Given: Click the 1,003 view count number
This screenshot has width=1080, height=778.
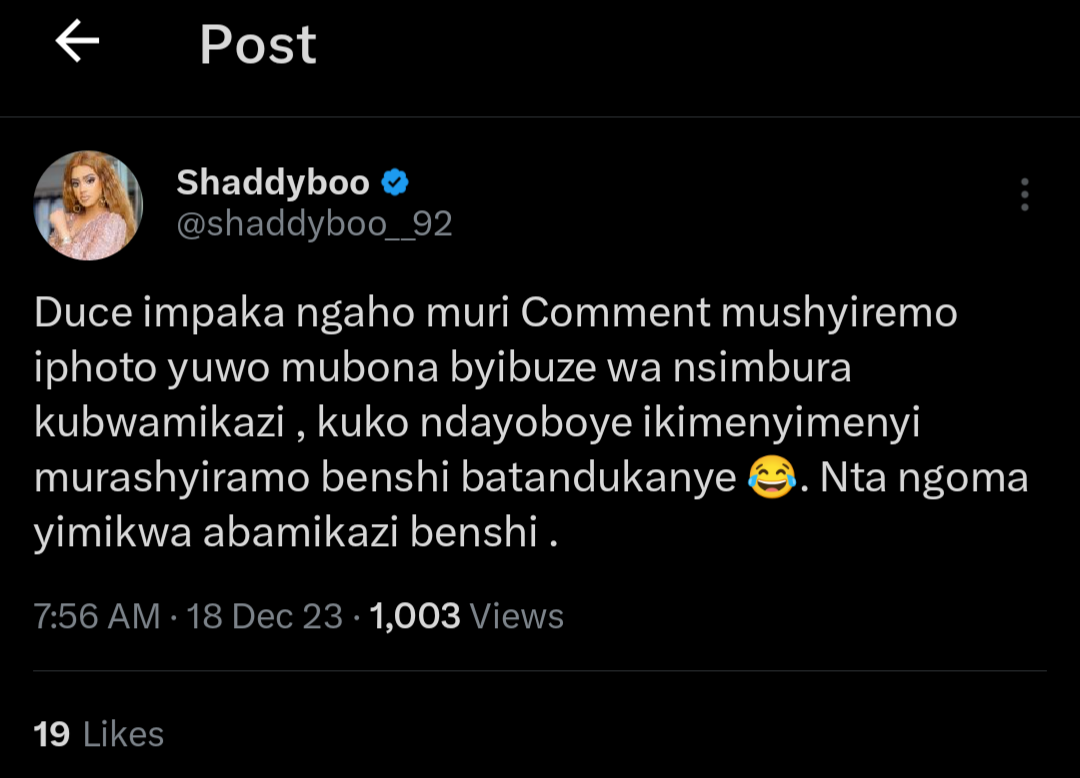Looking at the screenshot, I should [x=415, y=616].
